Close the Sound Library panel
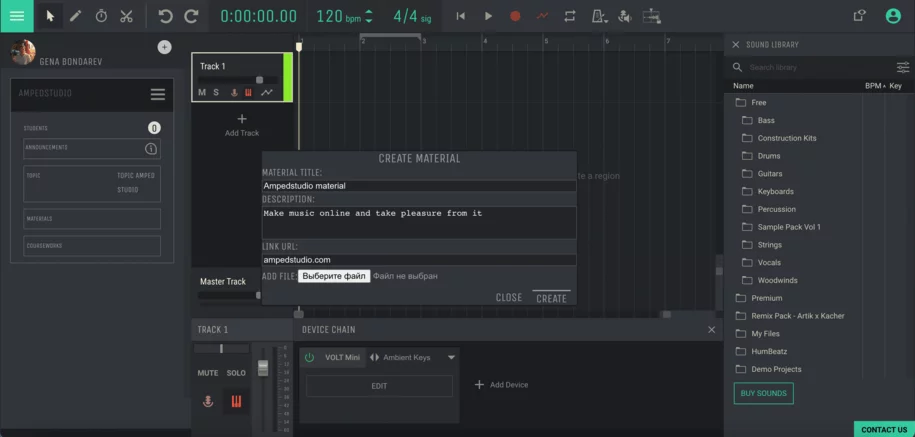This screenshot has height=437, width=915. click(x=735, y=44)
